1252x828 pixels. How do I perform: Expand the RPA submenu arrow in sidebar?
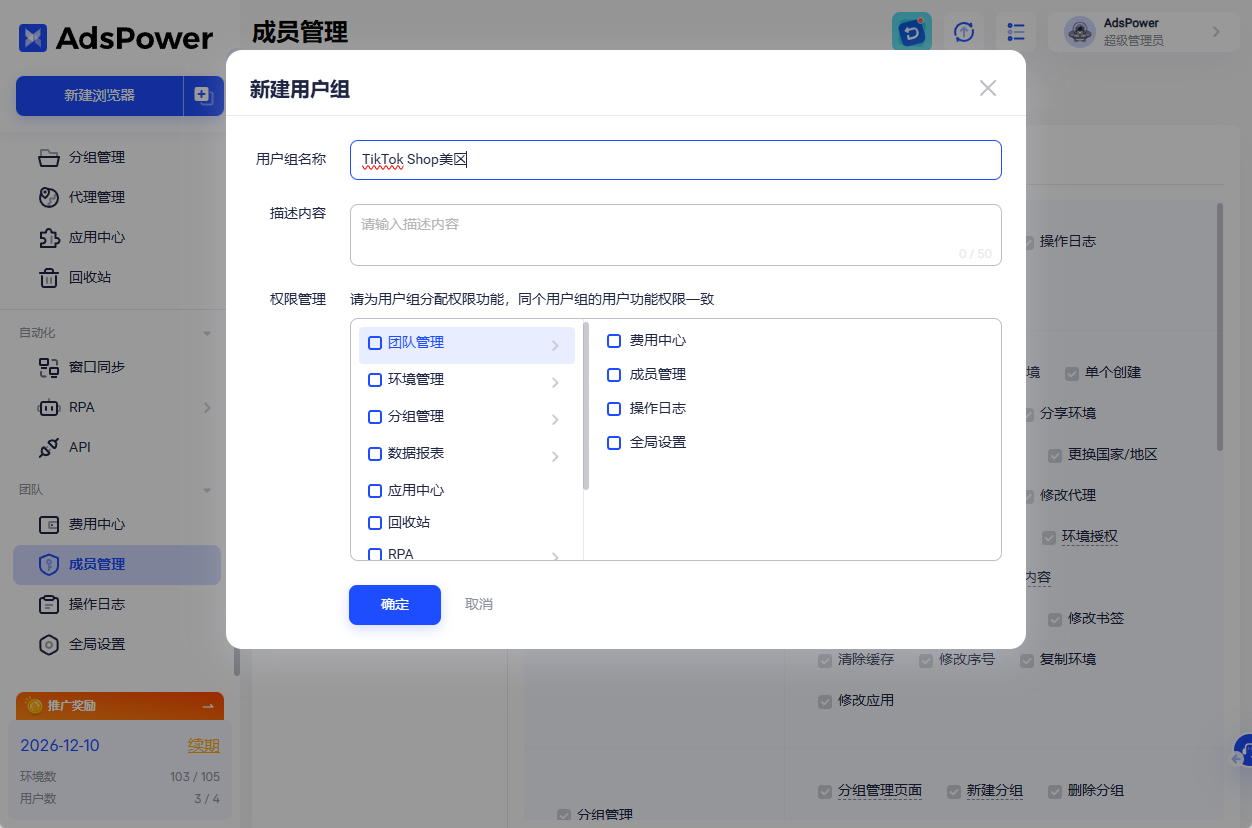point(207,407)
